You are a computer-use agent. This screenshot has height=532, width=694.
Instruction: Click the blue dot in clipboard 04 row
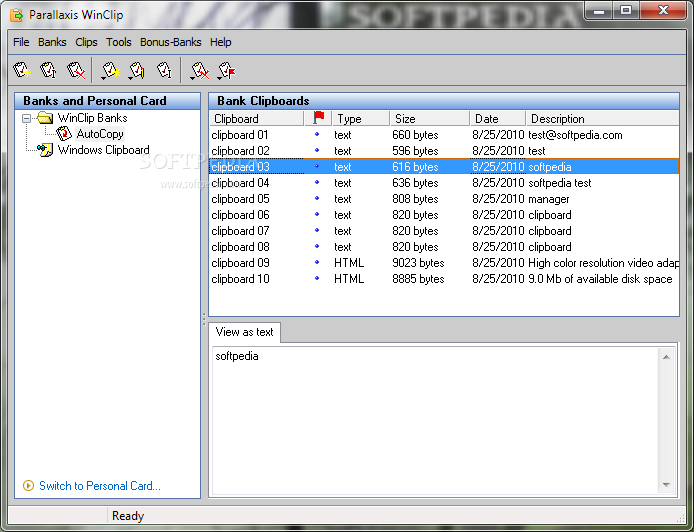[x=316, y=182]
